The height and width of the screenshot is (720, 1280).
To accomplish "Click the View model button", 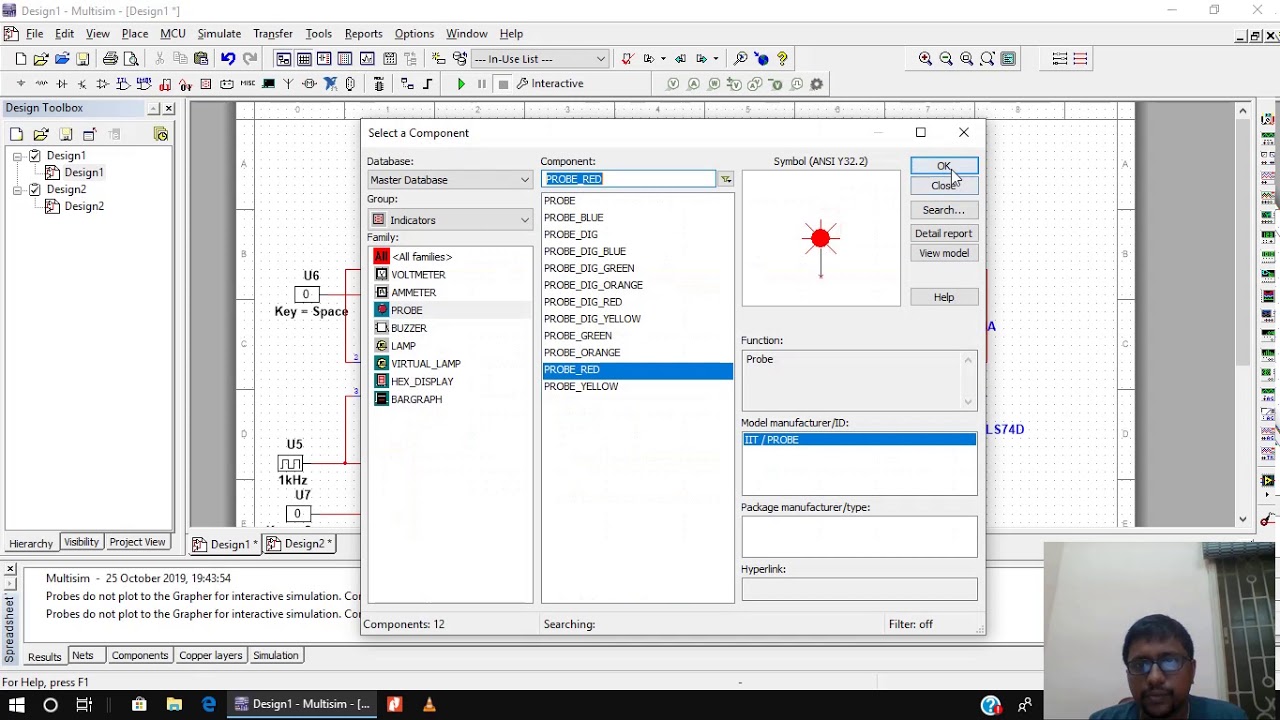I will pyautogui.click(x=944, y=253).
